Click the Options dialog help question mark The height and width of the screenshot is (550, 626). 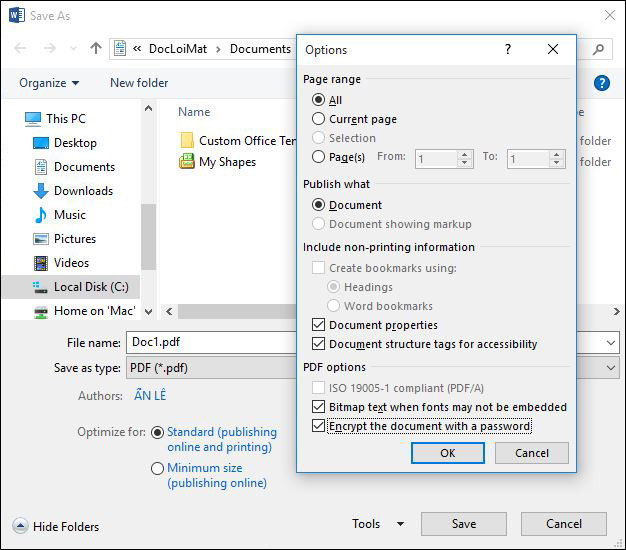click(x=507, y=49)
